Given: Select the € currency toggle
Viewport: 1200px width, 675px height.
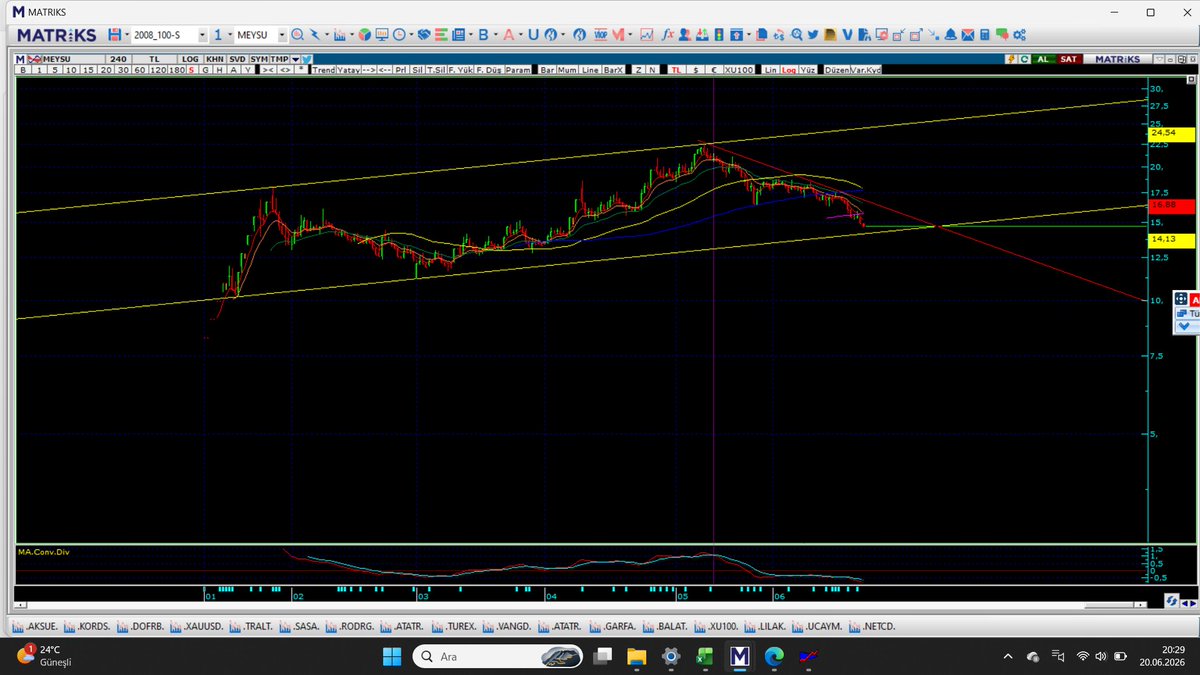Looking at the screenshot, I should click(x=714, y=70).
